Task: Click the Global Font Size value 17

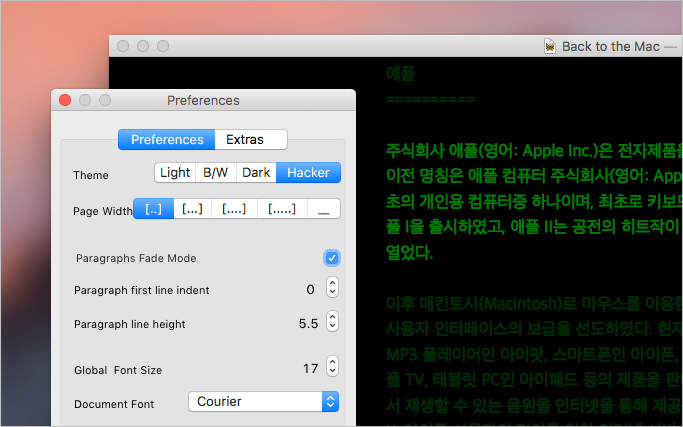Action: click(x=311, y=369)
